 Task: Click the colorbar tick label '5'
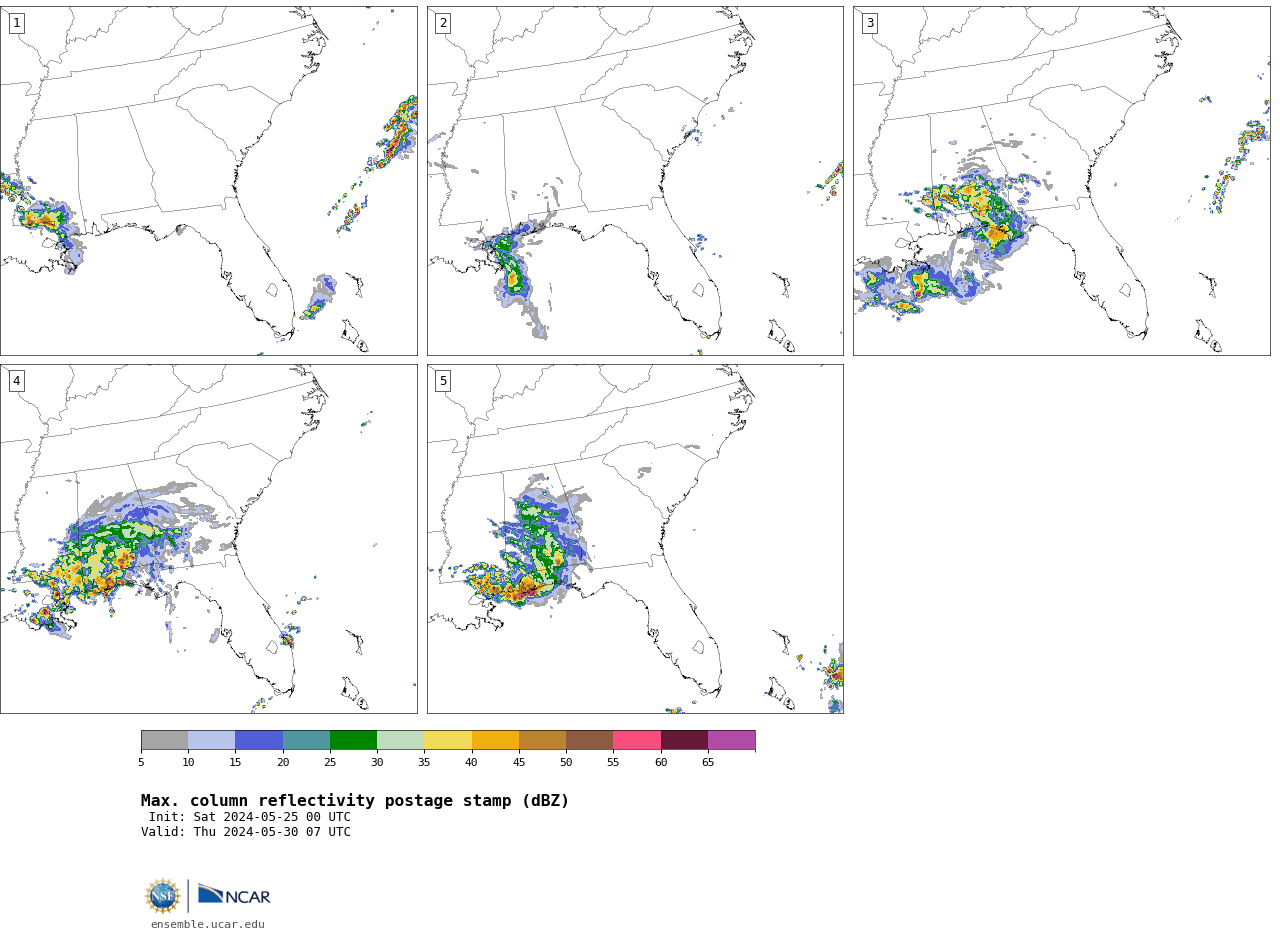pyautogui.click(x=141, y=763)
